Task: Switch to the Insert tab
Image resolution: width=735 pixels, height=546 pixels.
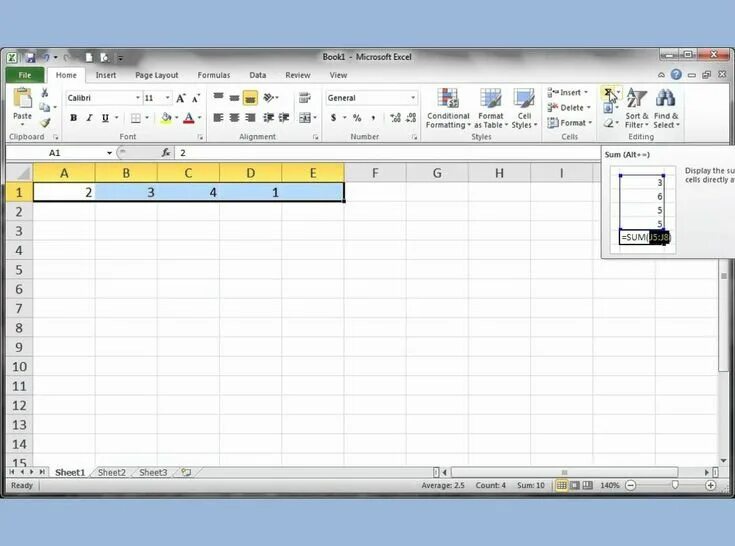Action: pos(106,75)
